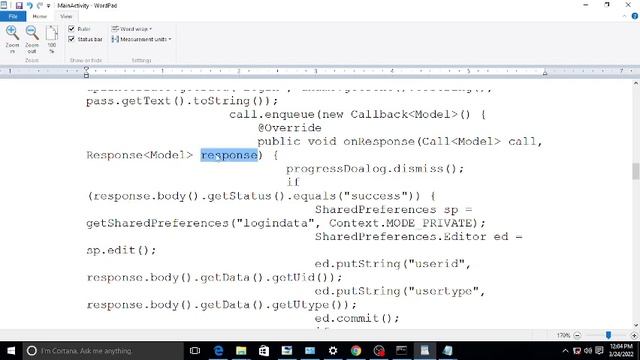Reset zoom with the 100% page icon

51,39
